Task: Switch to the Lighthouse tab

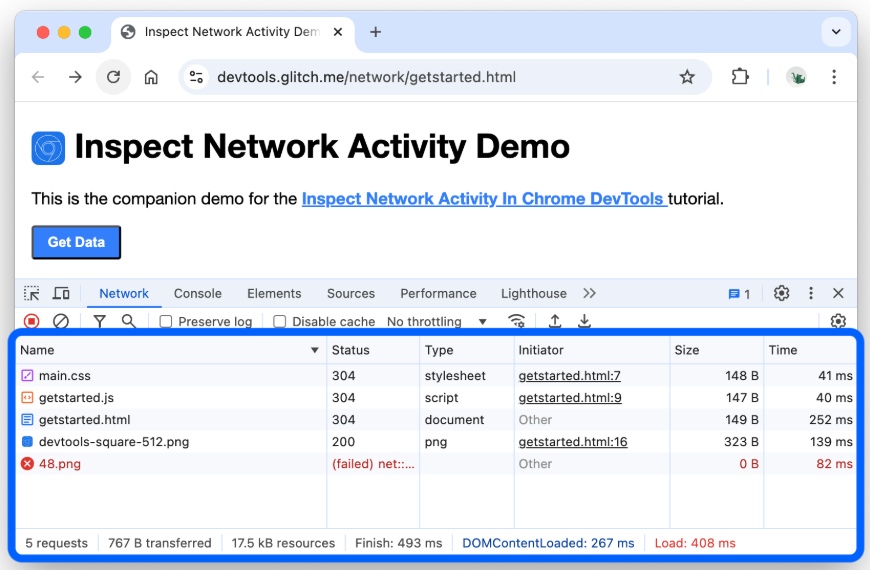Action: pyautogui.click(x=534, y=294)
